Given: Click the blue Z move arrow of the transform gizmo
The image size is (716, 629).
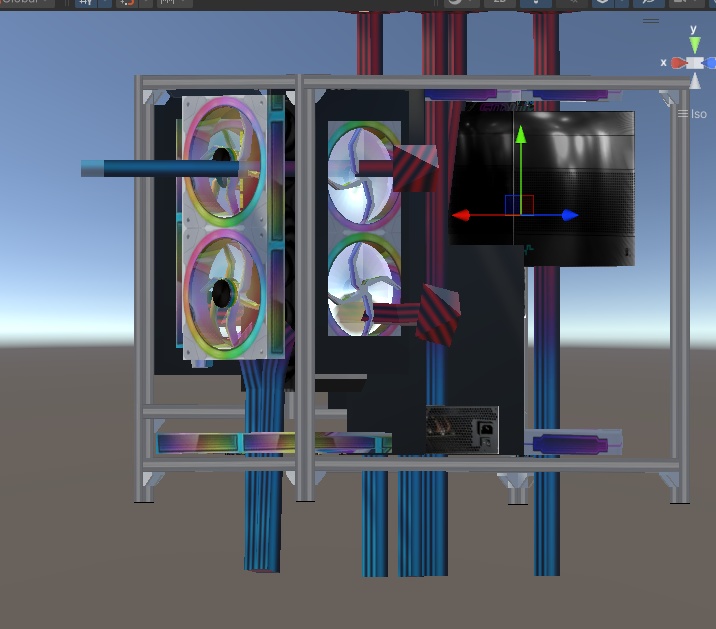Looking at the screenshot, I should [570, 215].
